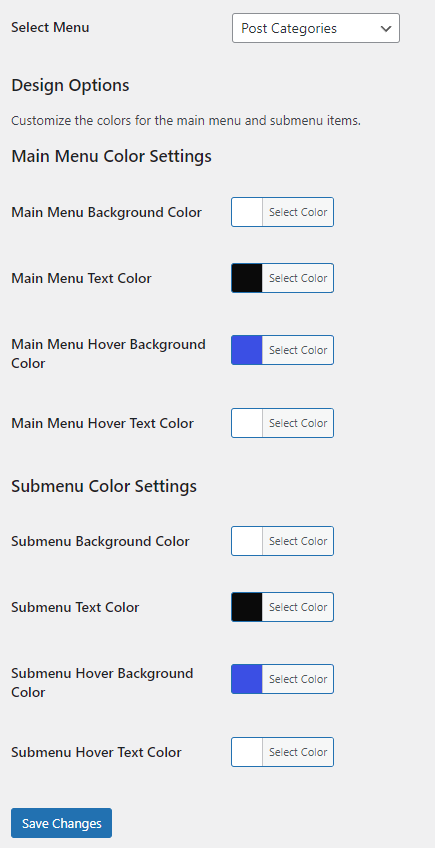Viewport: 435px width, 848px height.
Task: Open Select Color for Main Menu Background
Action: [298, 212]
